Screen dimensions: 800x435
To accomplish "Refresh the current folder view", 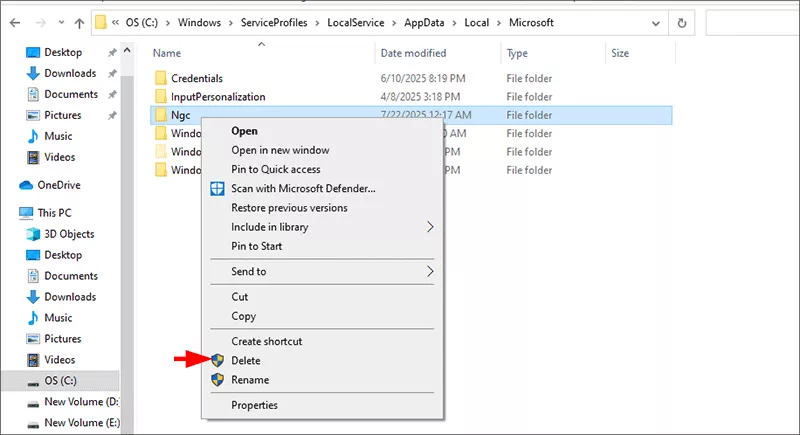I will (x=682, y=23).
